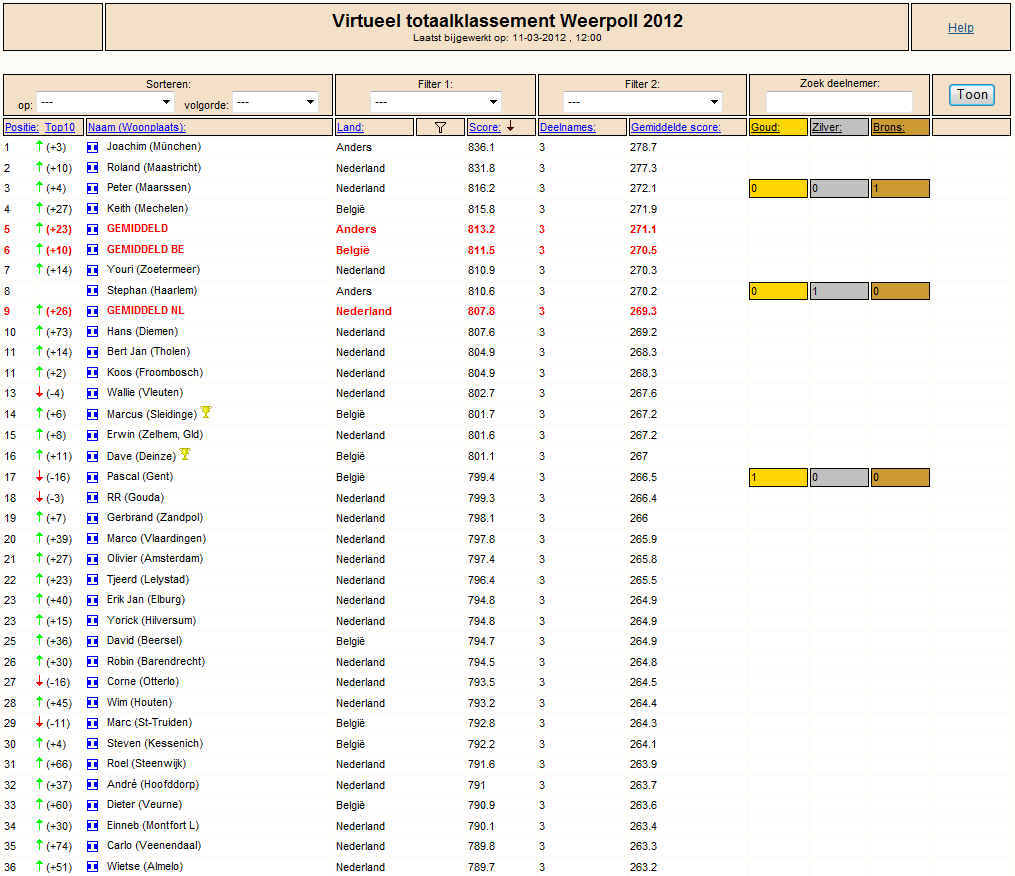Click the Goud column header
This screenshot has height=876, width=1015.
(x=765, y=128)
